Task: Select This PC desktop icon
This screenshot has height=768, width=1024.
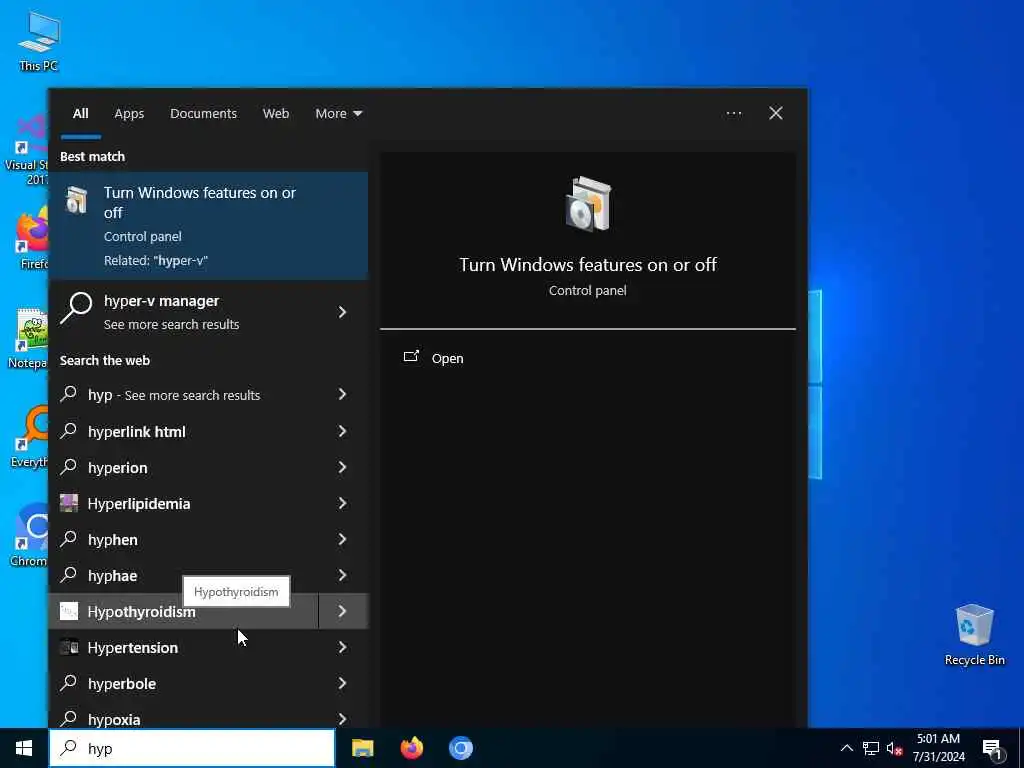Action: point(39,41)
